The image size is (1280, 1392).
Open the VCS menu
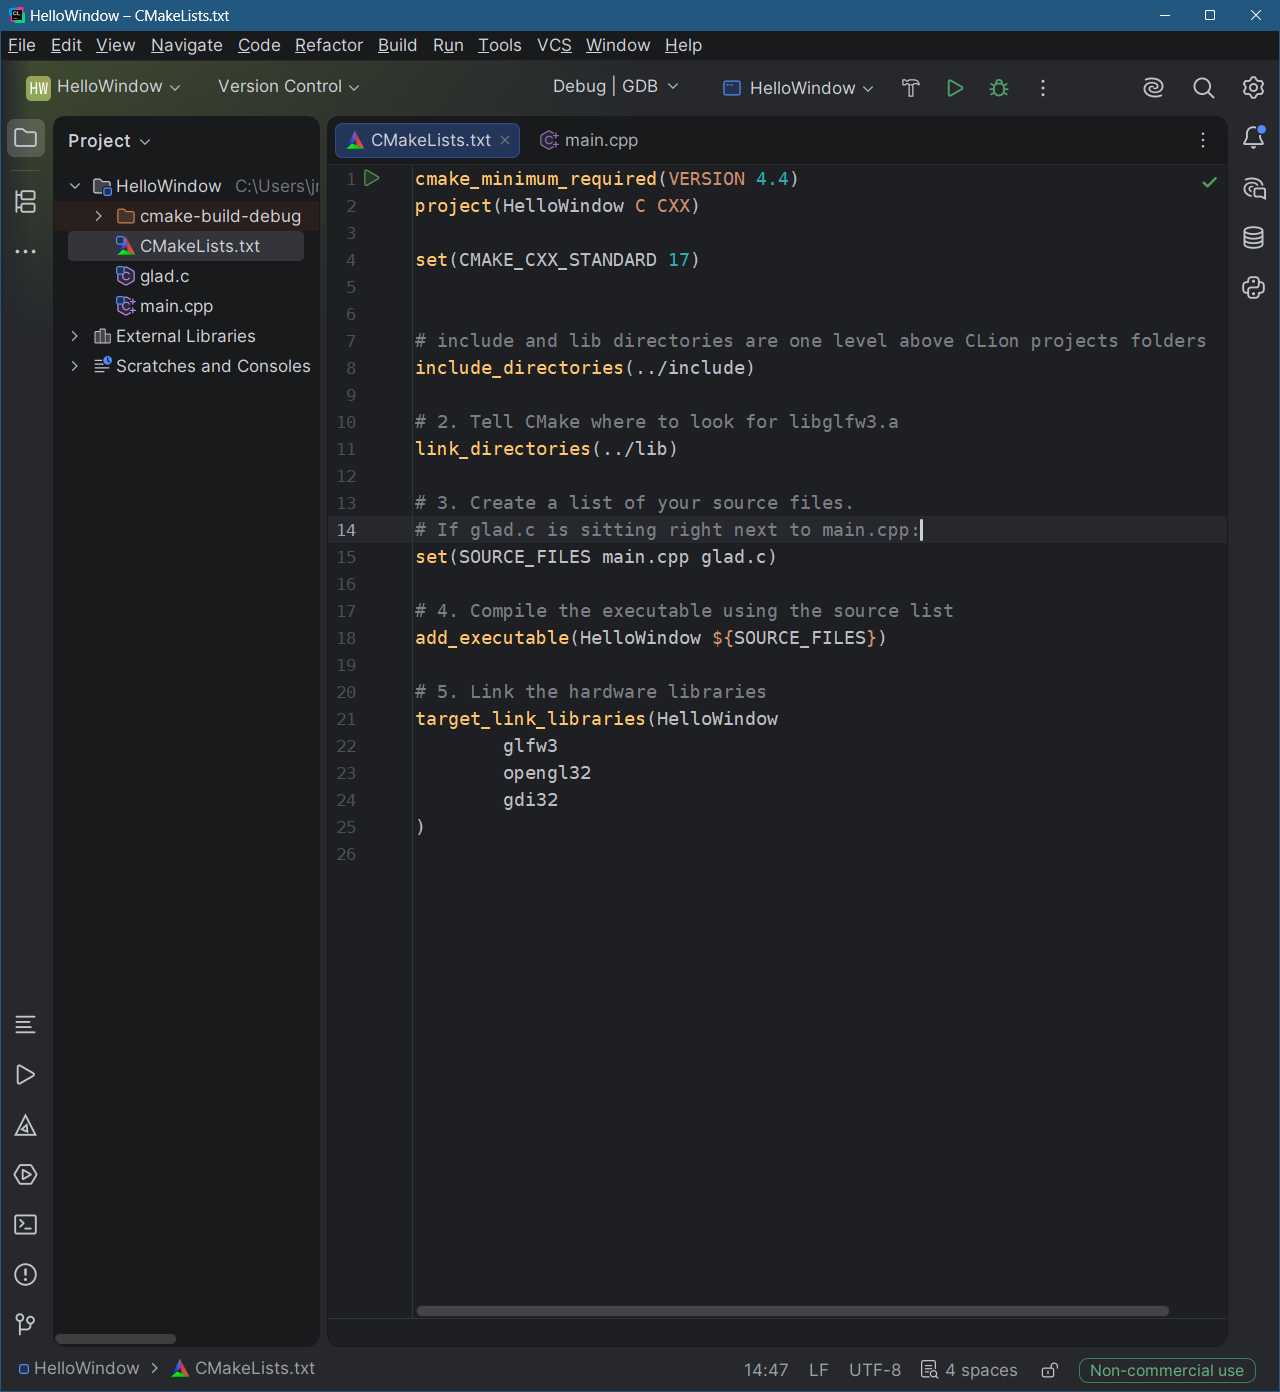coord(554,45)
